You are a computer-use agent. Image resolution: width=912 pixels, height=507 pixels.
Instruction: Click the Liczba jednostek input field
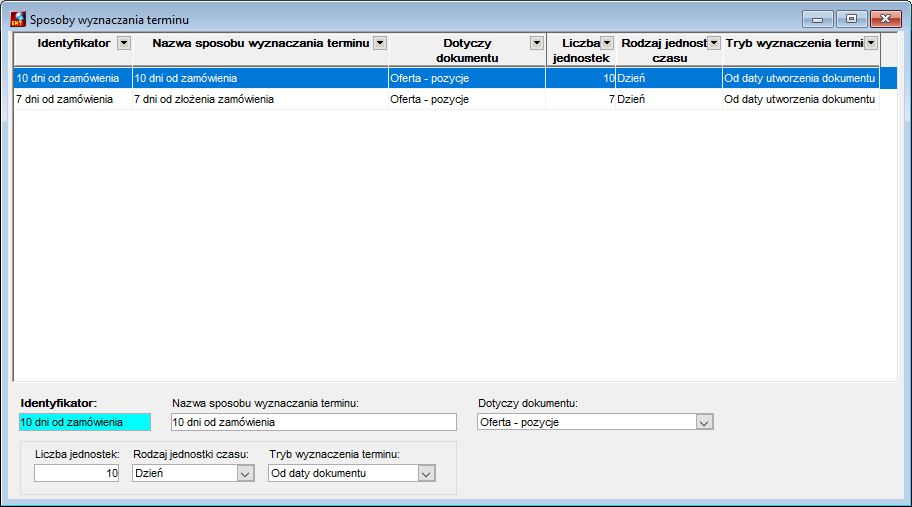coord(76,473)
